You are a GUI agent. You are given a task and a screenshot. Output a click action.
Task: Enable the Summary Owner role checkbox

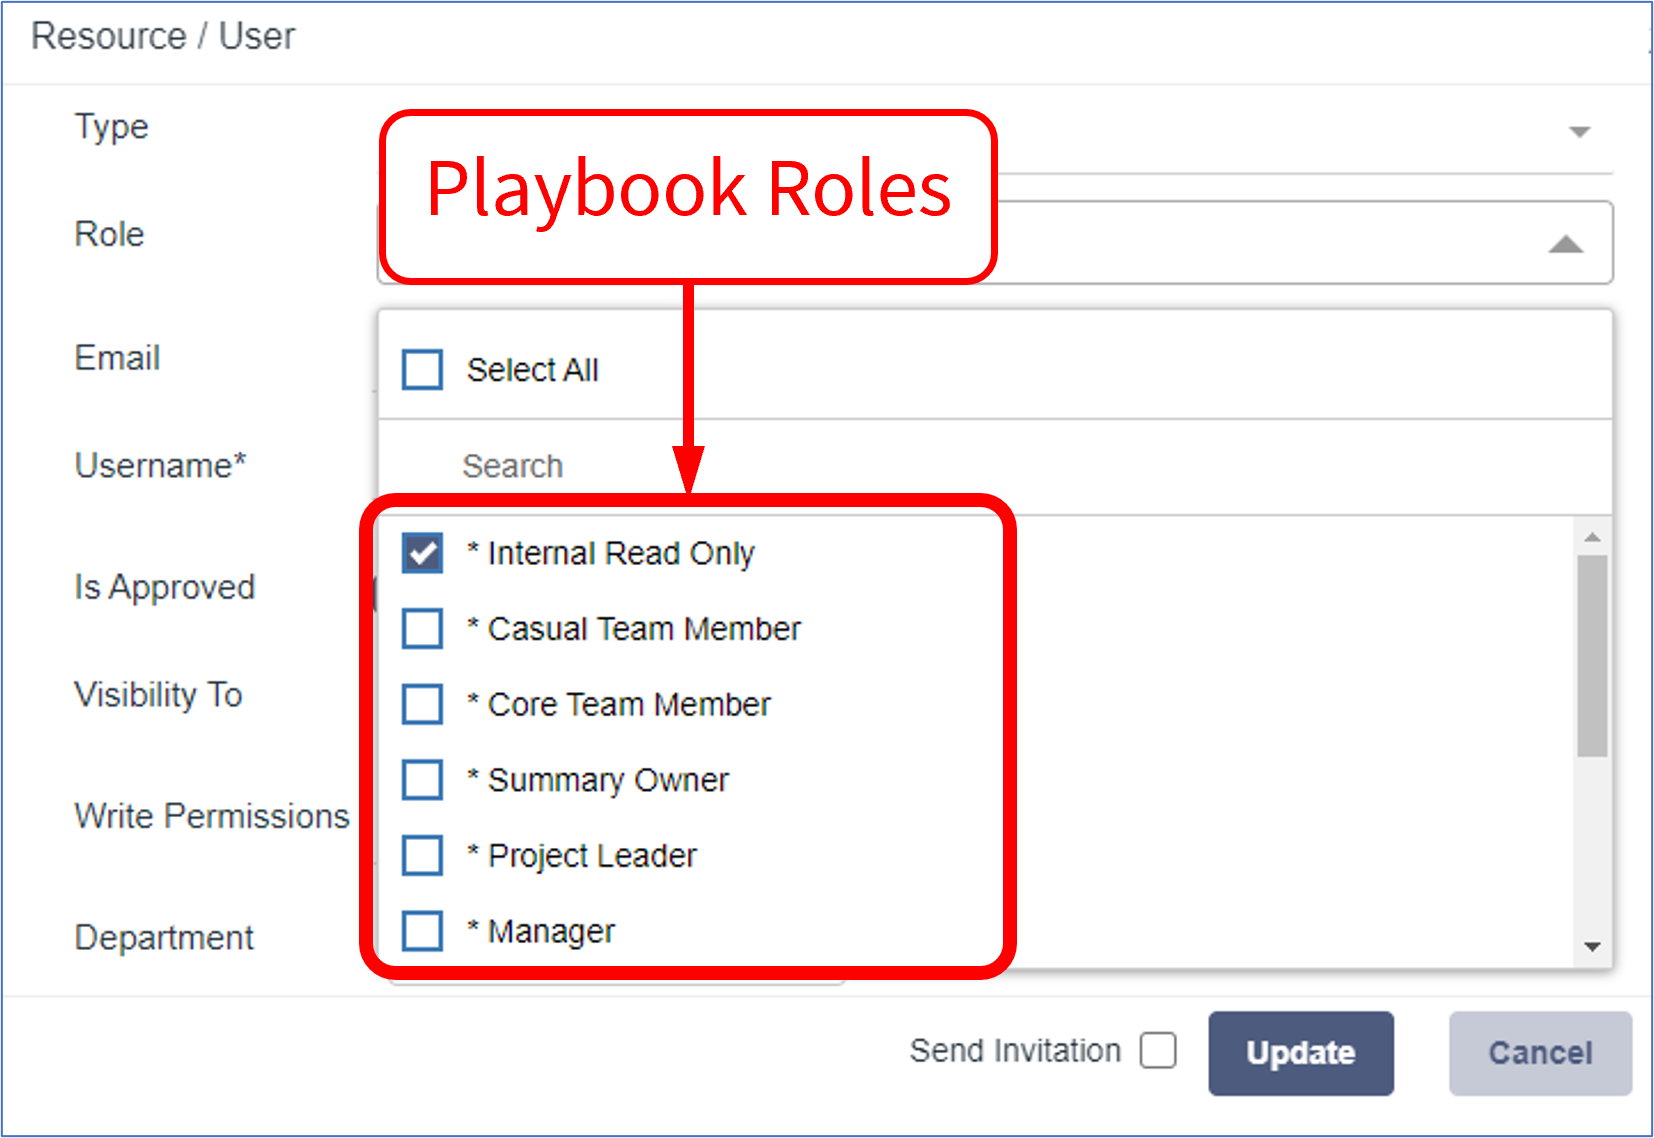coord(422,780)
